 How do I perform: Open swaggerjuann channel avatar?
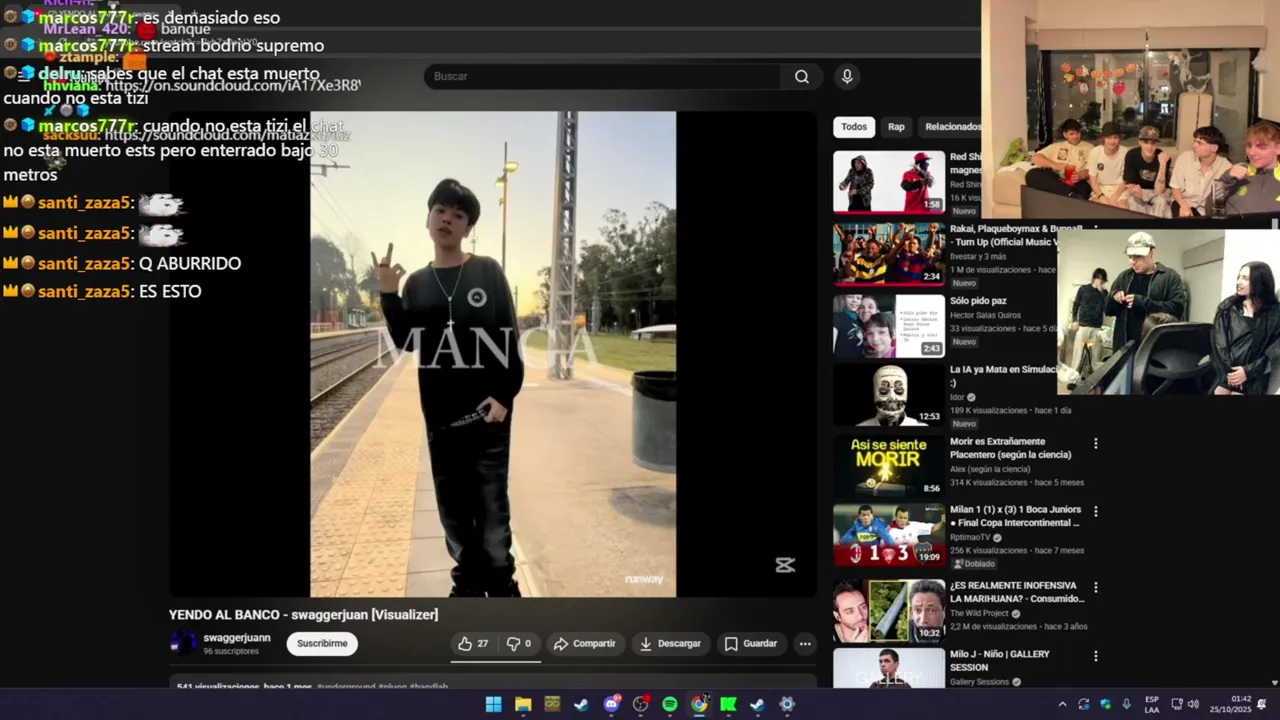[183, 643]
